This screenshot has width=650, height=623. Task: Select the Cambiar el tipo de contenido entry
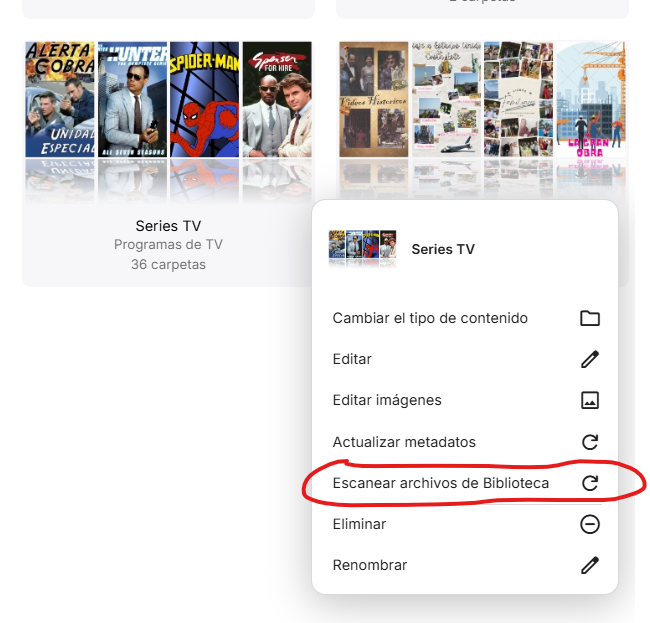(x=430, y=318)
